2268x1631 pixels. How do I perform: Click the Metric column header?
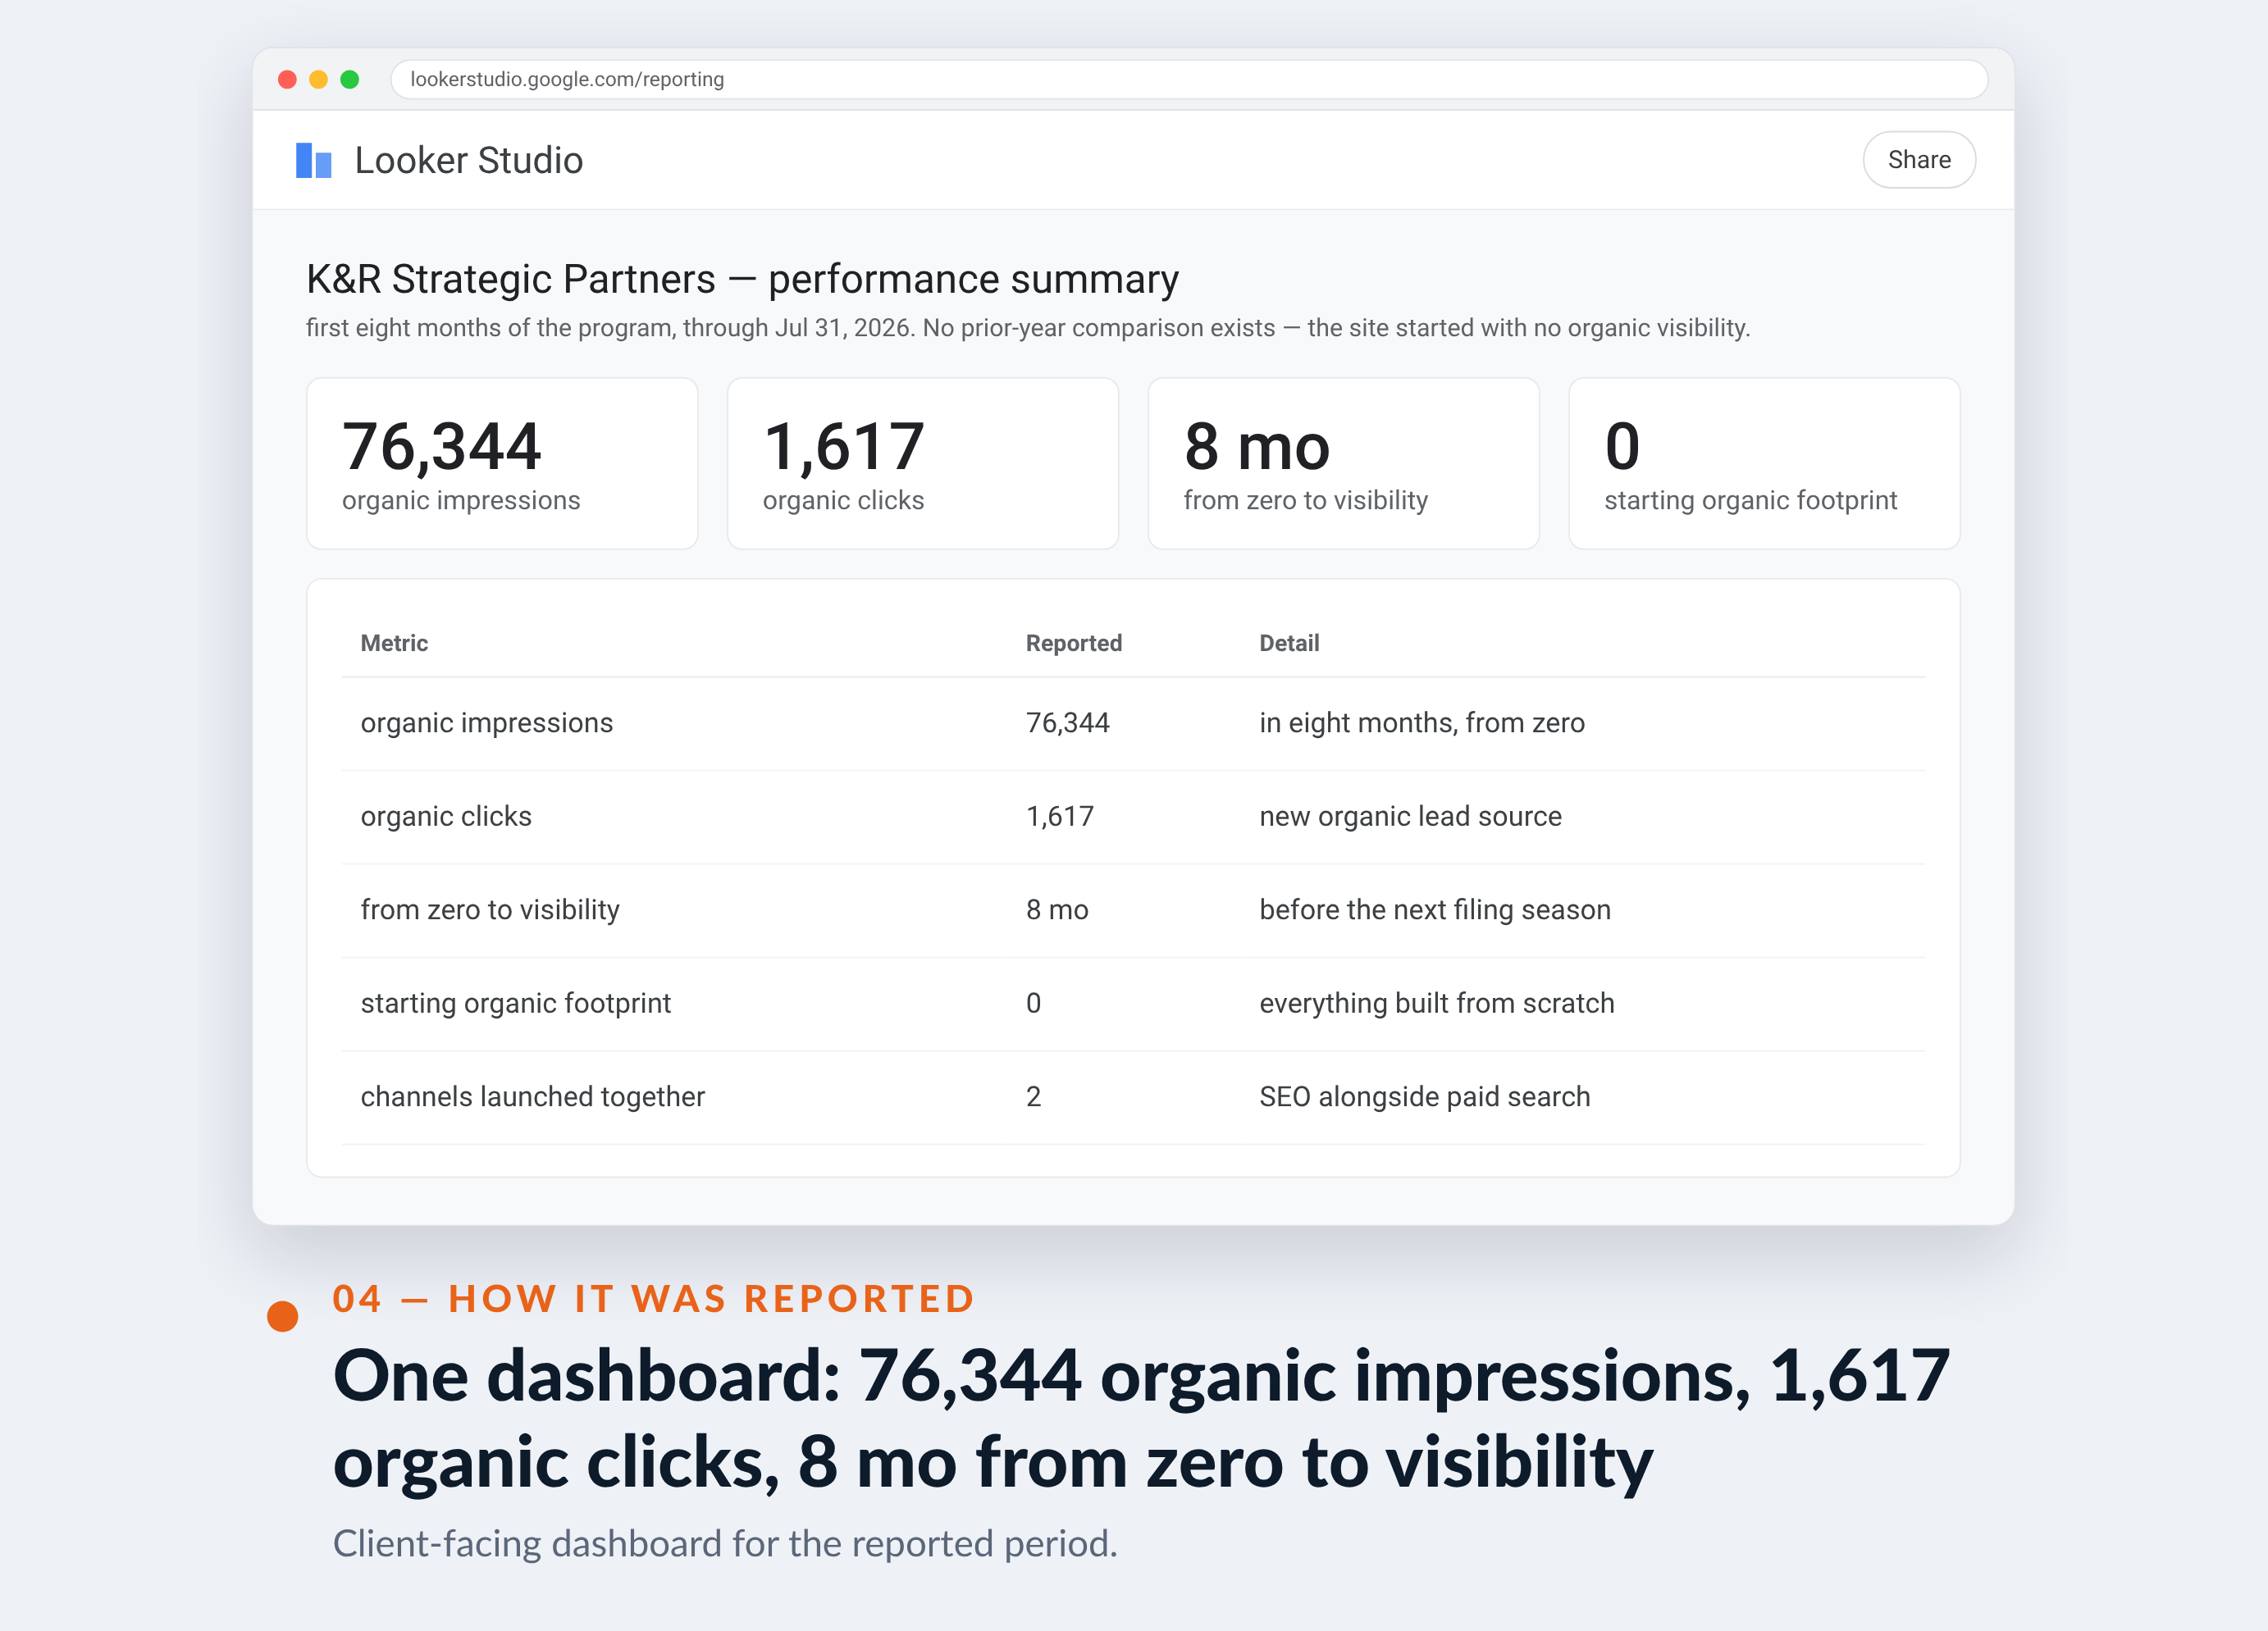(394, 643)
